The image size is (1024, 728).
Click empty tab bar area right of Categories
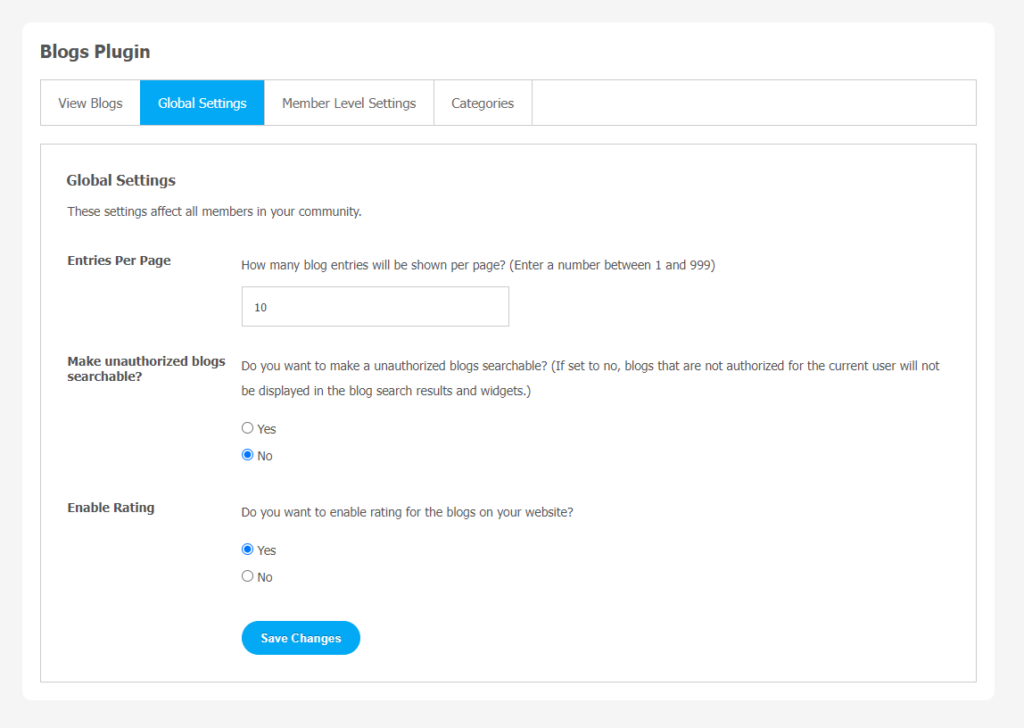(x=754, y=103)
